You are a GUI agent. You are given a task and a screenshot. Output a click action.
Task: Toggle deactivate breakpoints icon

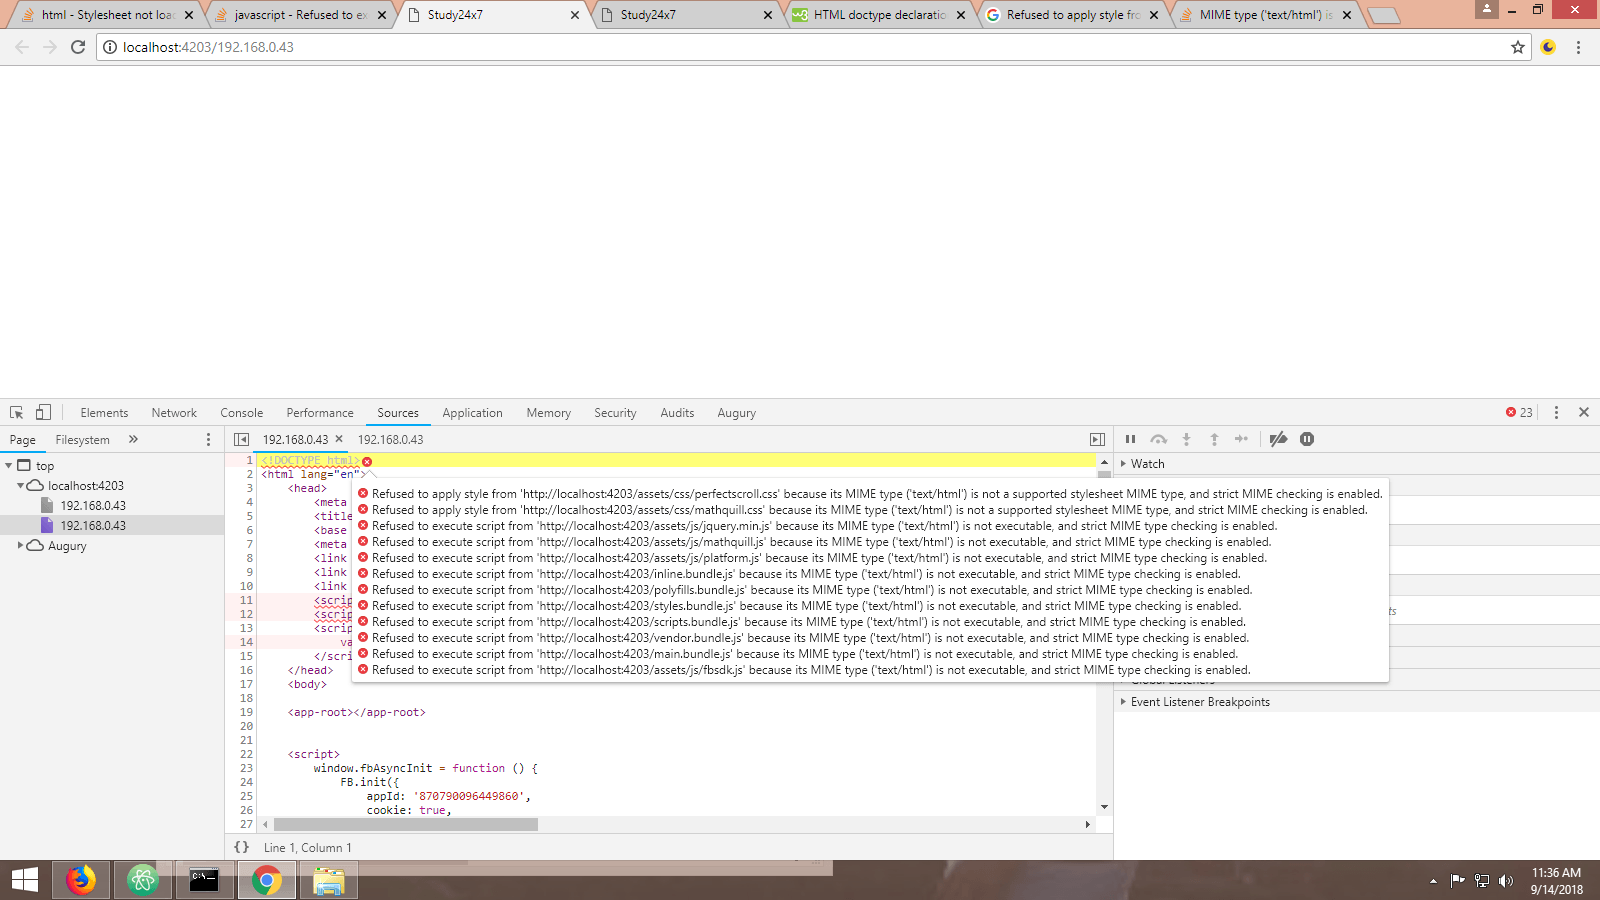click(1278, 439)
